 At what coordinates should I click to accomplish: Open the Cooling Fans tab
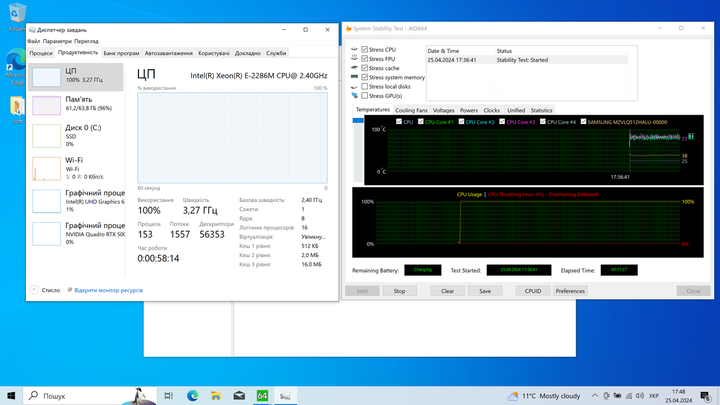411,110
